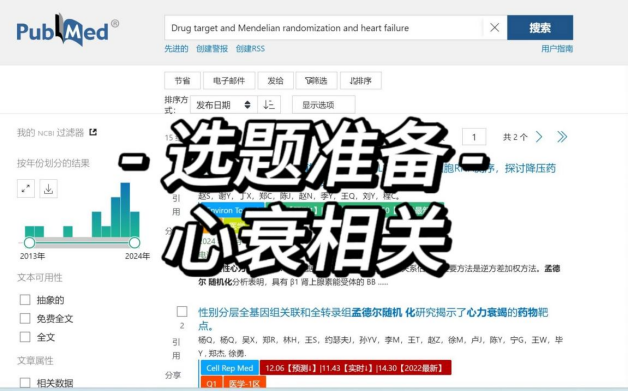Tick the 抽象的 text availability checkbox
This screenshot has width=628, height=392.
25,300
